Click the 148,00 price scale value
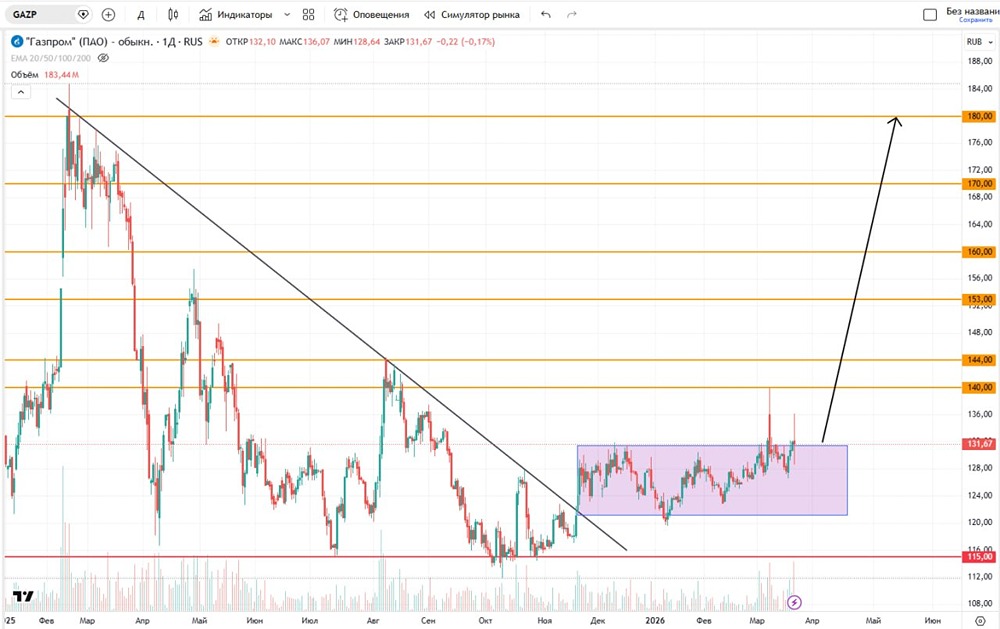This screenshot has height=629, width=1000. (980, 332)
